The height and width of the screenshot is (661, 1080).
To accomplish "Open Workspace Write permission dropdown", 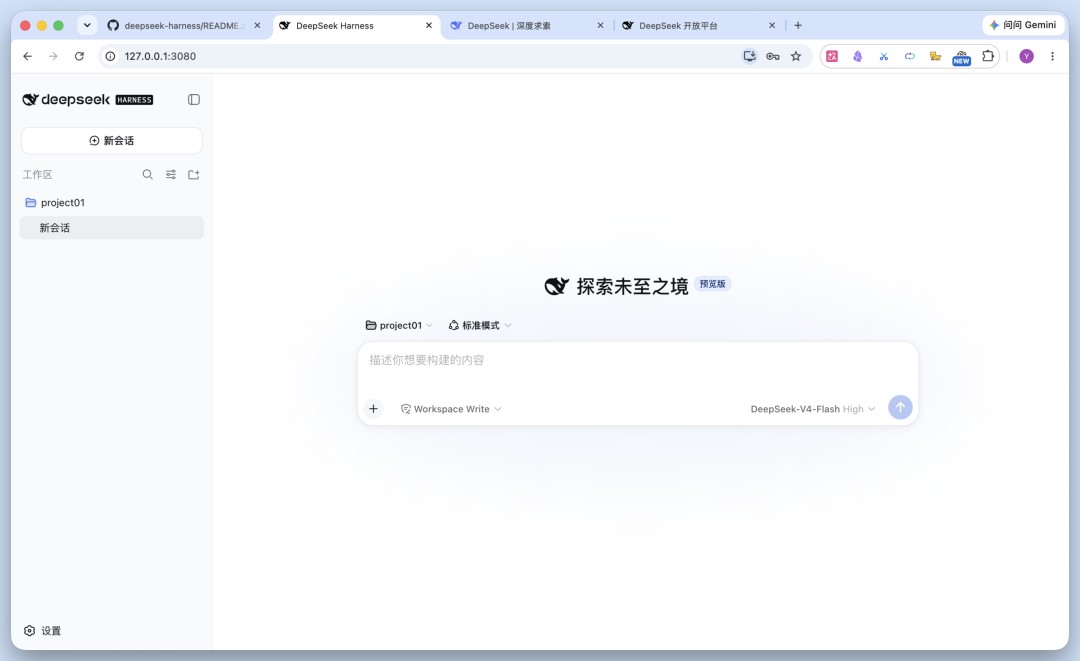I will click(x=451, y=409).
